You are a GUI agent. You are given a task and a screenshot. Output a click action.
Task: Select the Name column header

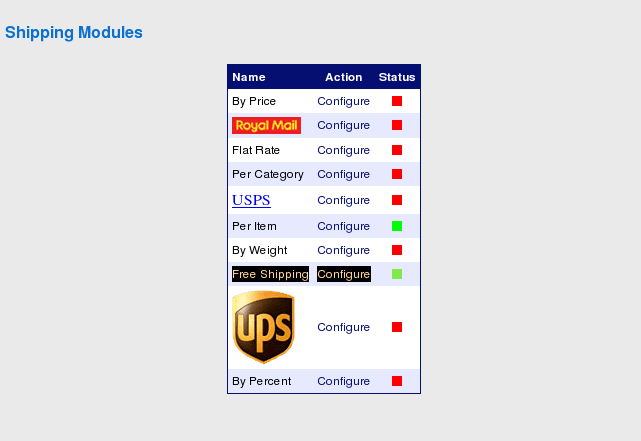[x=249, y=77]
